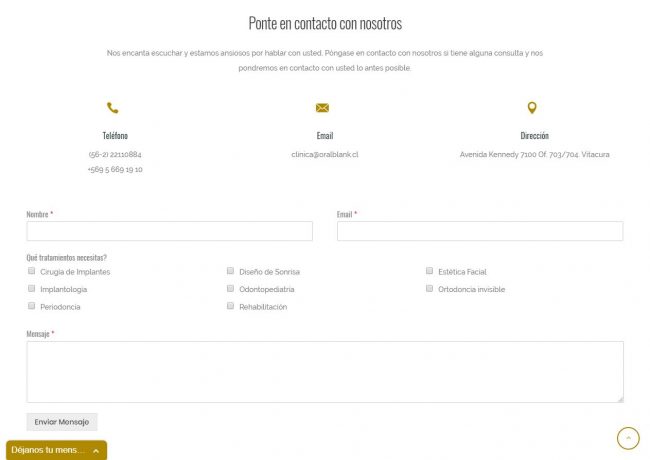Toggle the Rehabilitación checkbox

pyautogui.click(x=230, y=306)
